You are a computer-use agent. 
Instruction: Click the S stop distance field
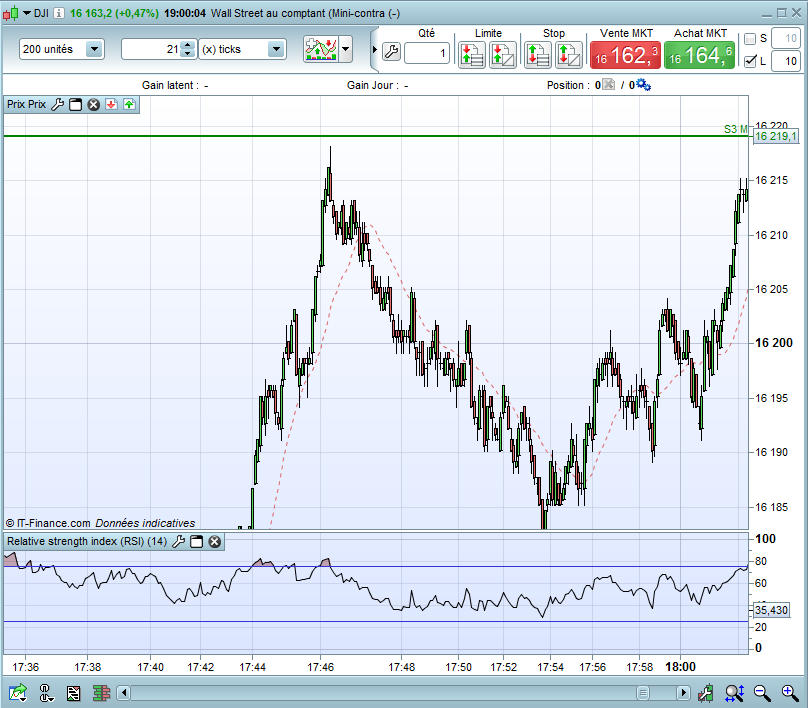(786, 39)
